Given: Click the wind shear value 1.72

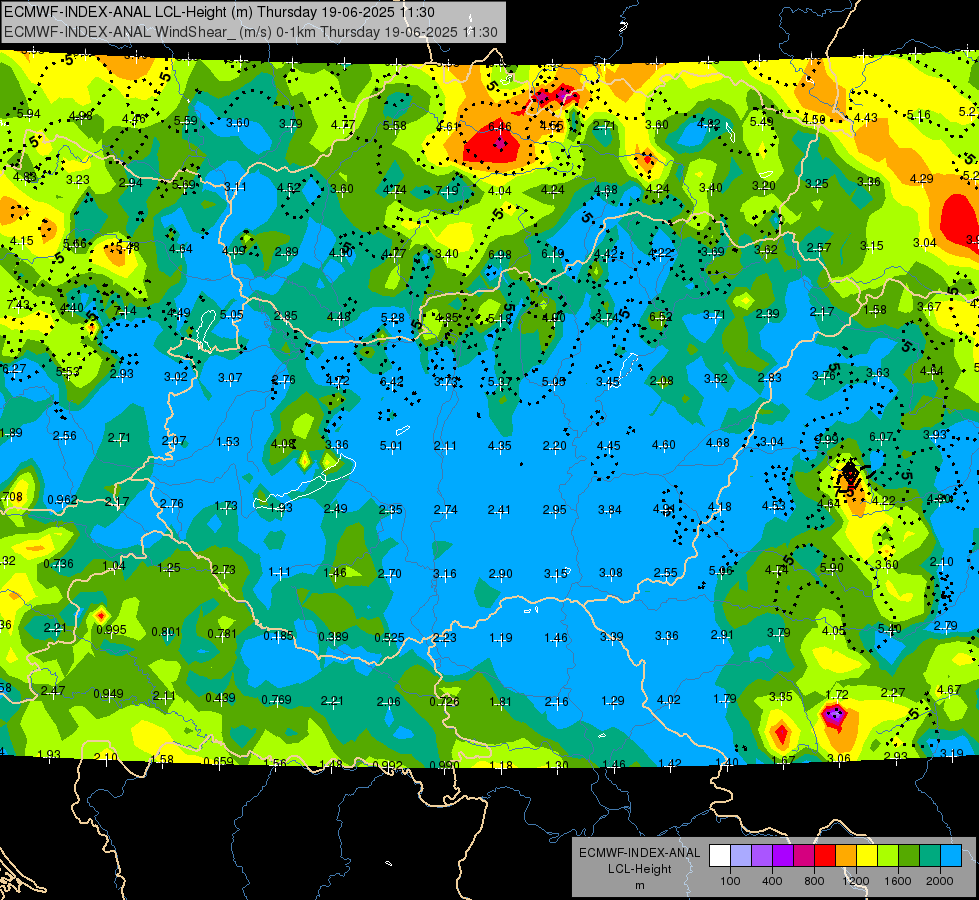Looking at the screenshot, I should point(837,694).
